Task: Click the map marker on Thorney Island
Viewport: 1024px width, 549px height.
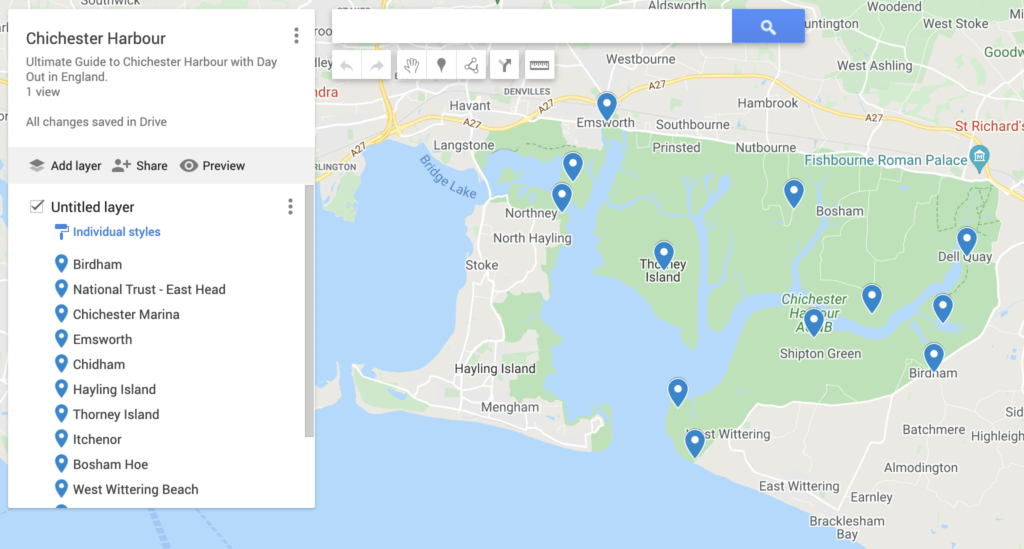Action: [x=664, y=255]
